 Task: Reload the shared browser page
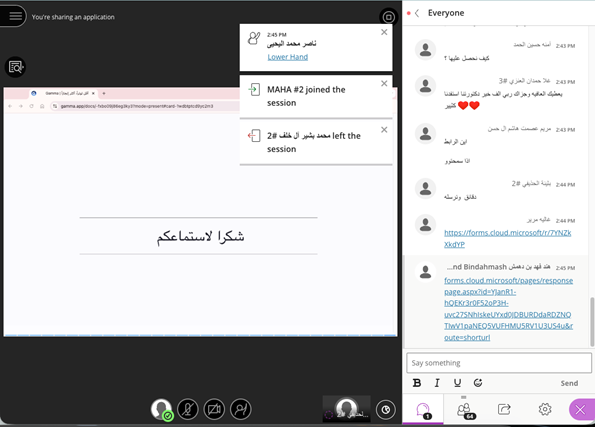31,106
